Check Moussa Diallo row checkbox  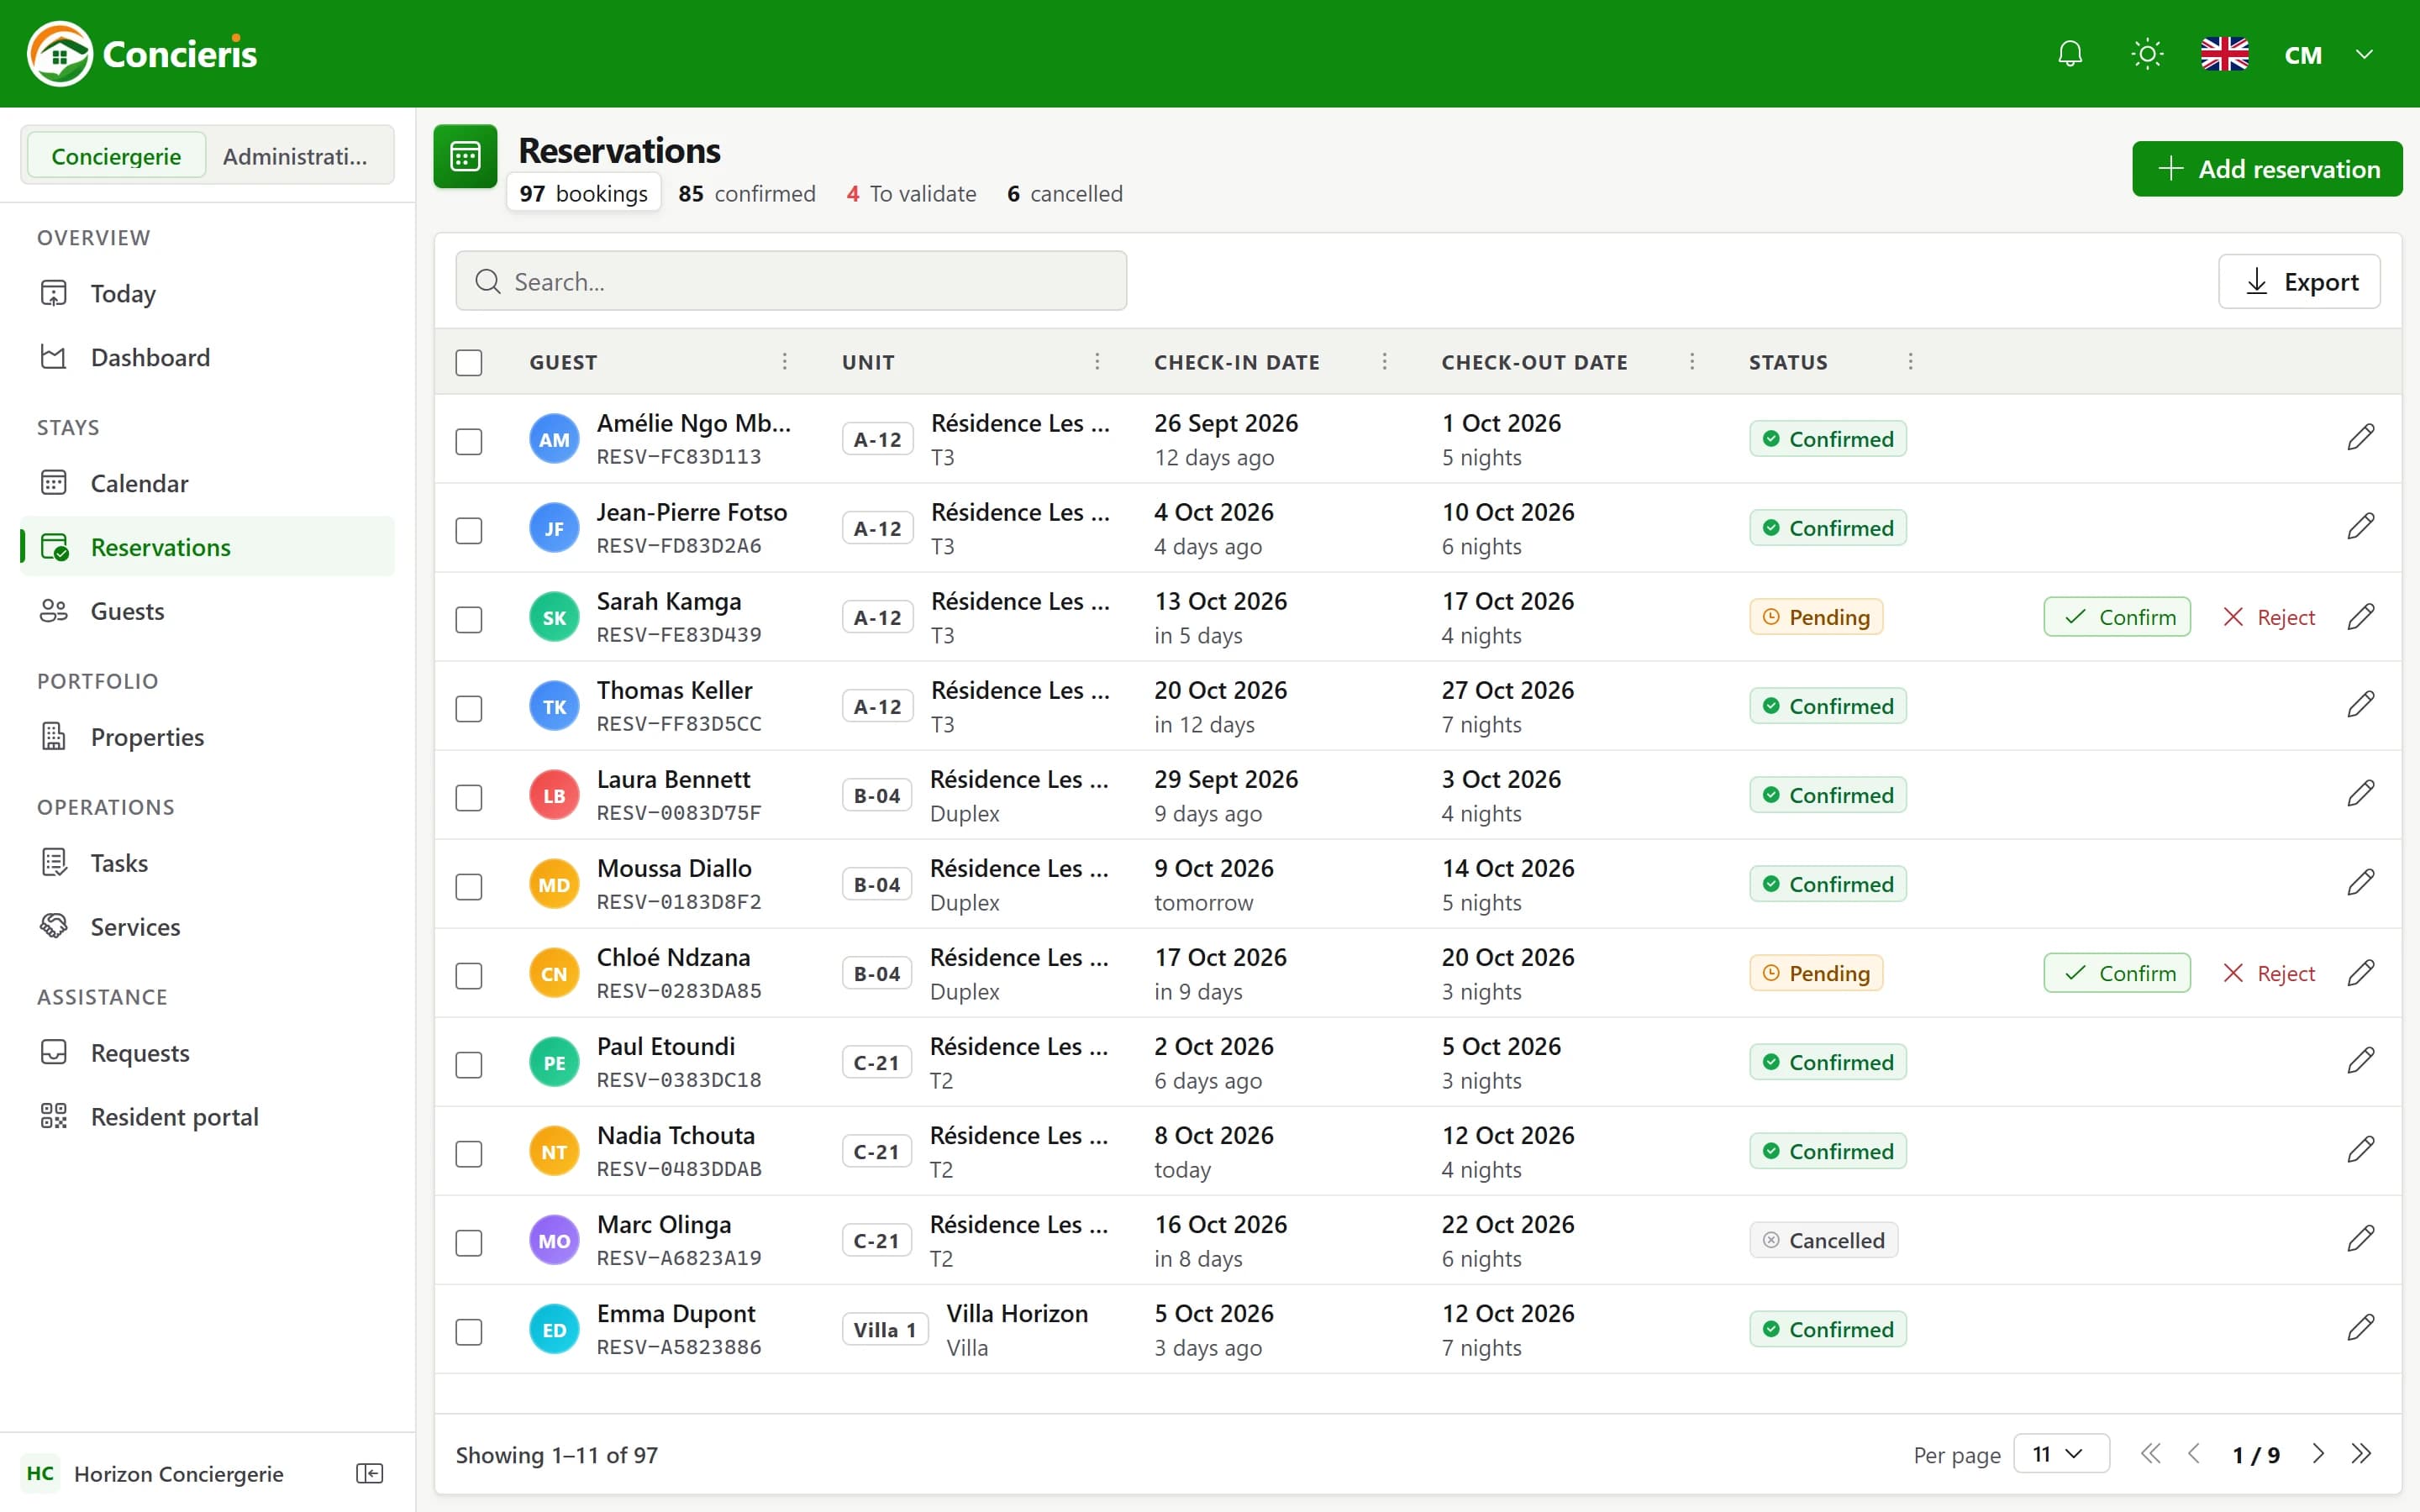coord(469,886)
